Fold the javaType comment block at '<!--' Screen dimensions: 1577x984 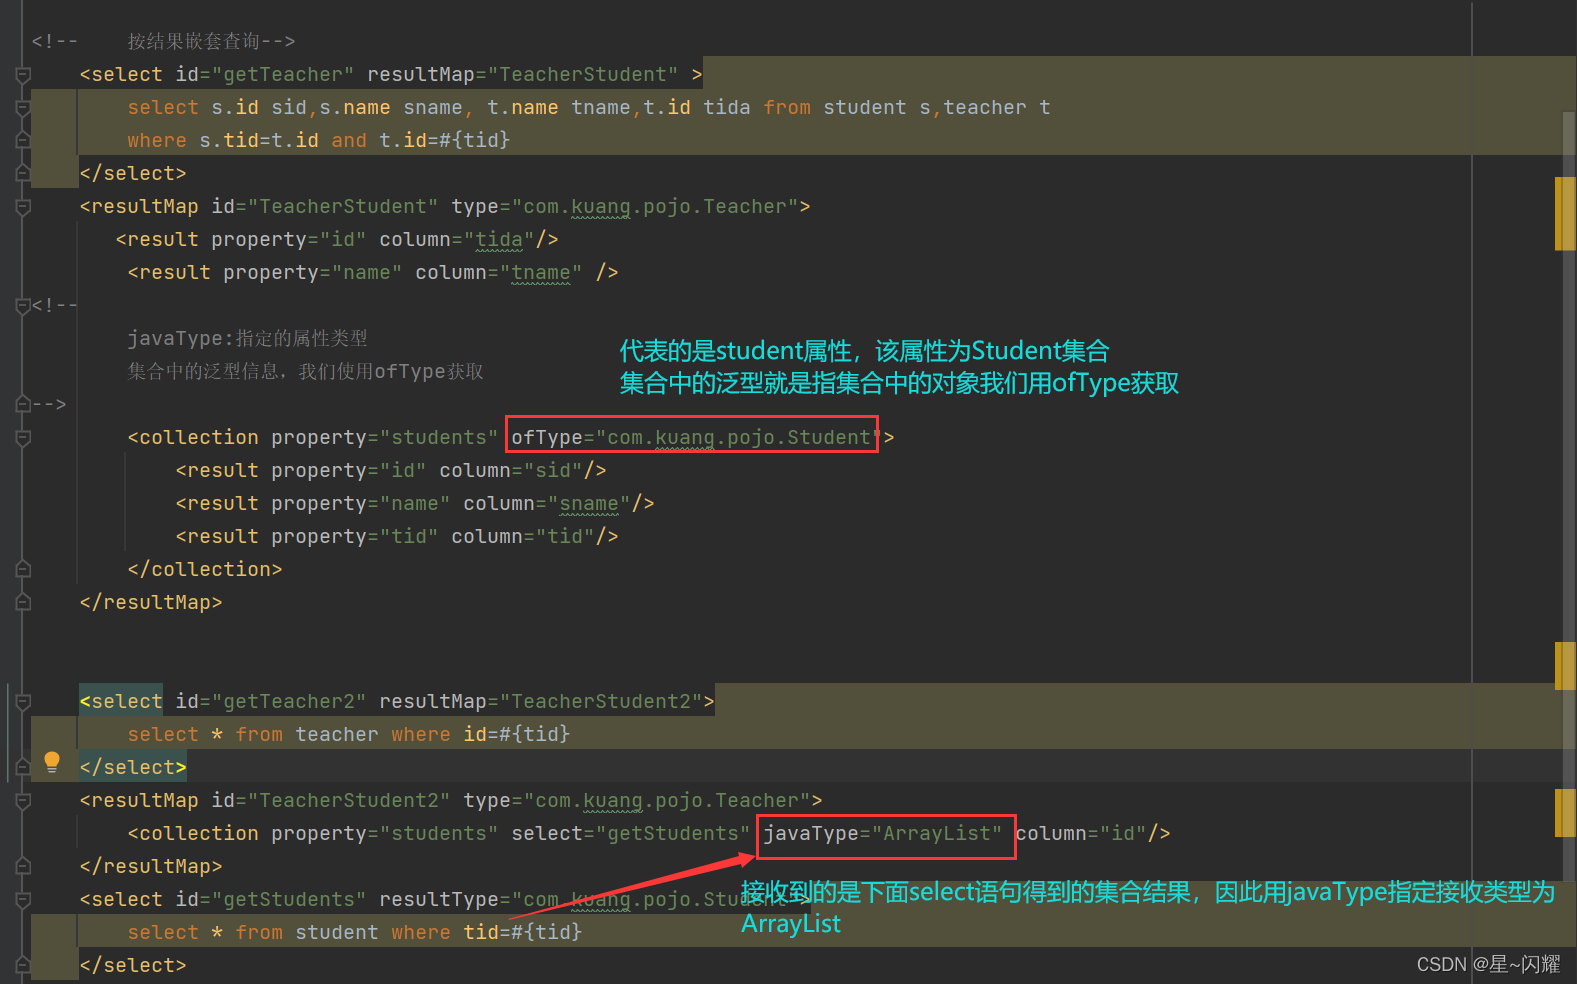tap(23, 306)
